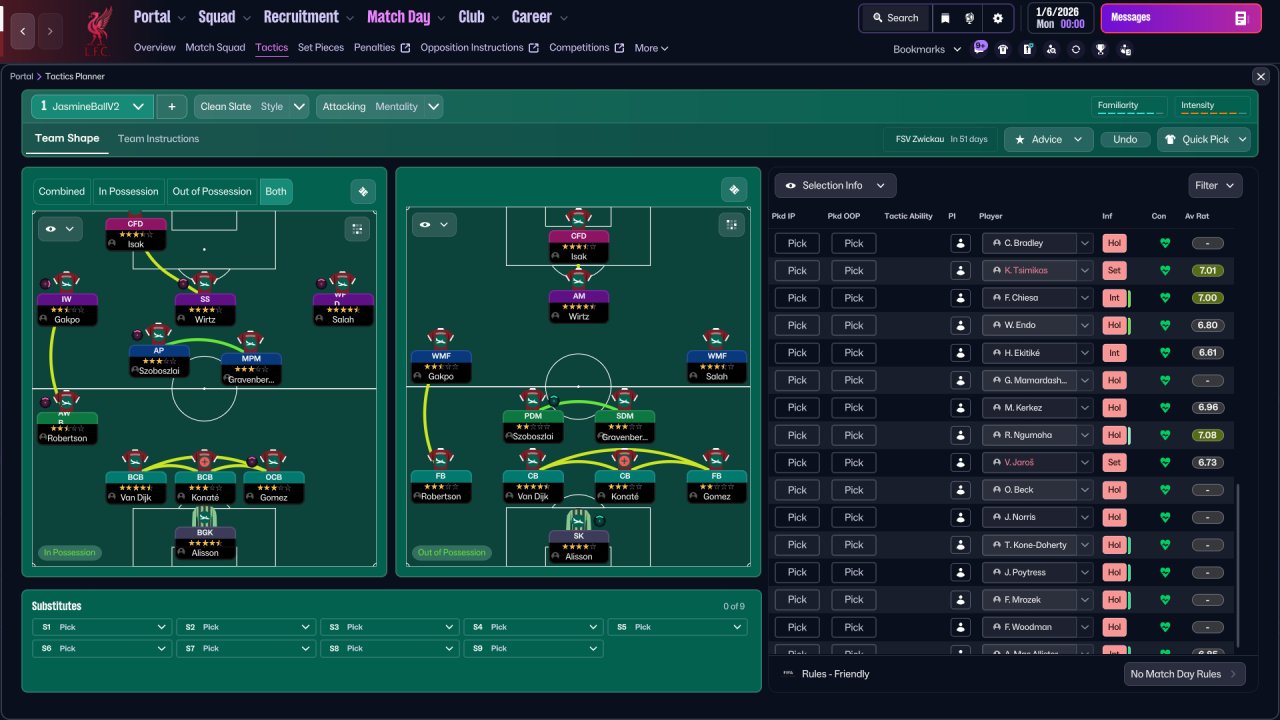This screenshot has width=1280, height=720.
Task: Go forward with the right arrow
Action: (x=50, y=31)
